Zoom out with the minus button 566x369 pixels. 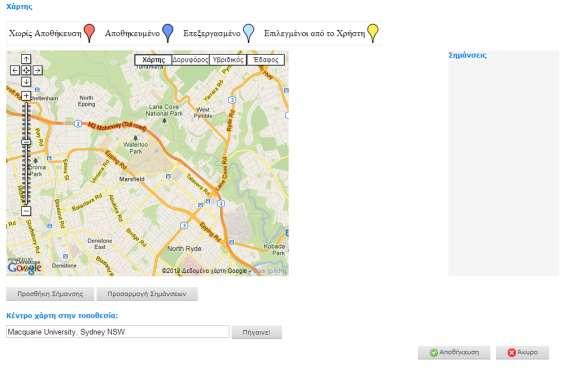coord(26,211)
